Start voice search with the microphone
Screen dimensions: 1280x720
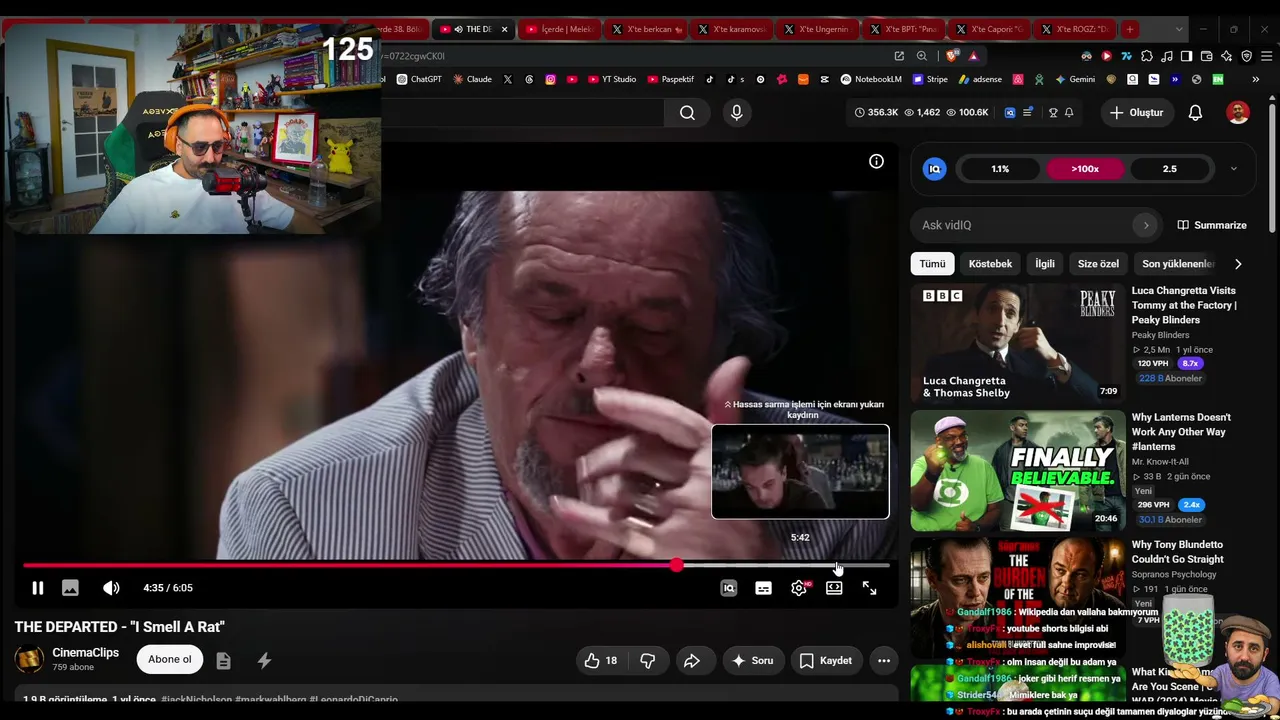[x=737, y=113]
